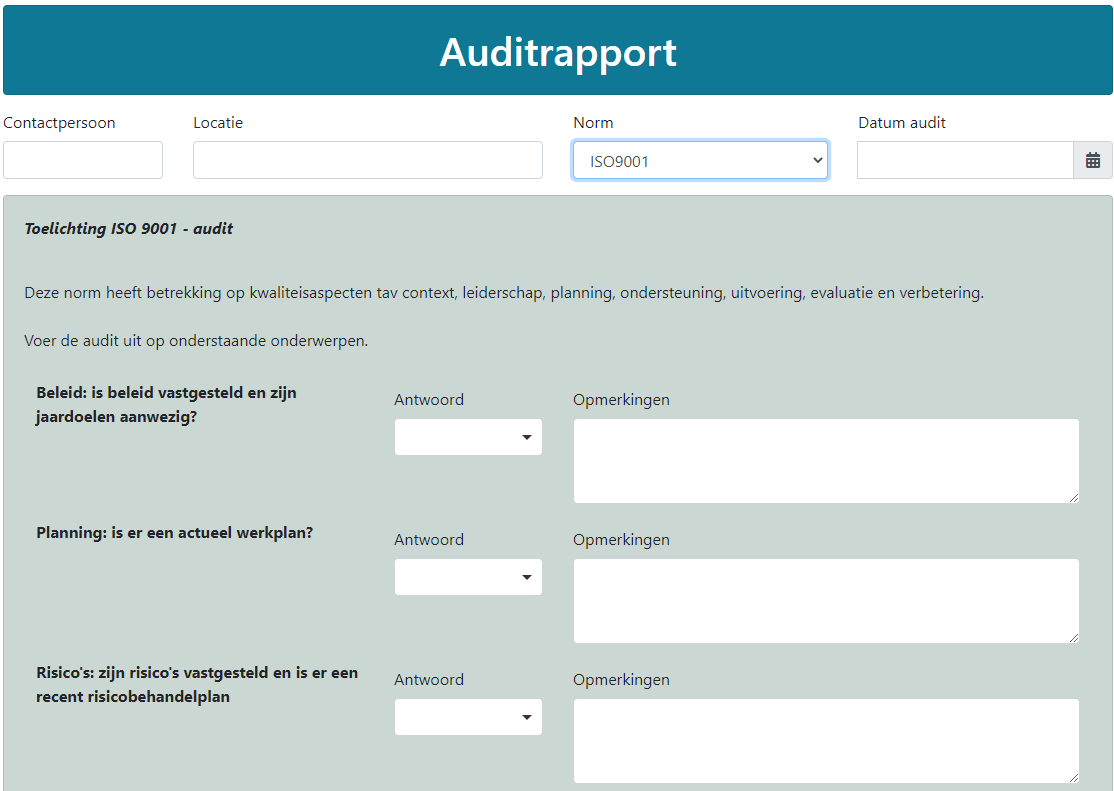Click the Norm field label
Screen dimensions: 1114x791
593,122
